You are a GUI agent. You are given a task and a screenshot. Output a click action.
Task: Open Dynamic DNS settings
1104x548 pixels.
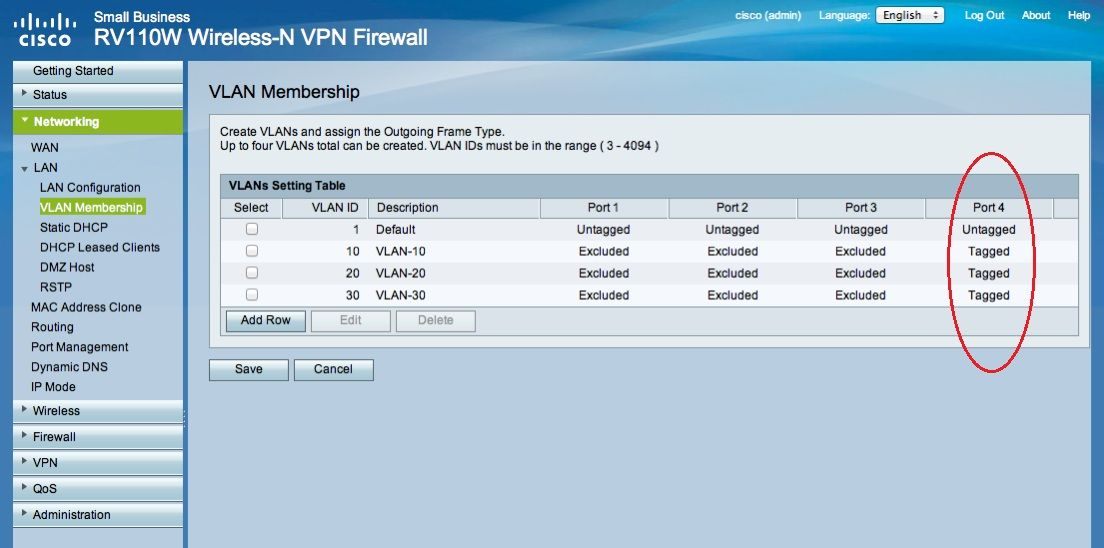coord(69,366)
